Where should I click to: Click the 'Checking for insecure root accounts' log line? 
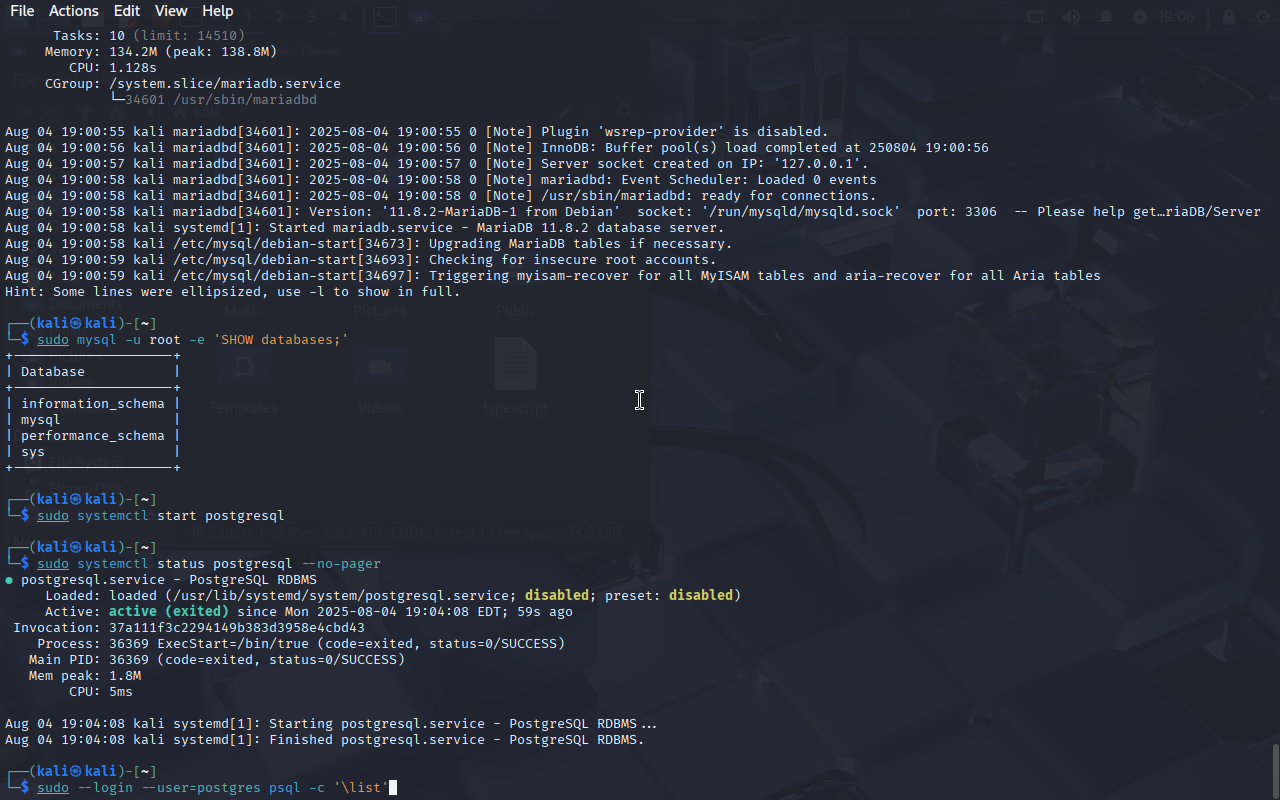[x=361, y=260]
